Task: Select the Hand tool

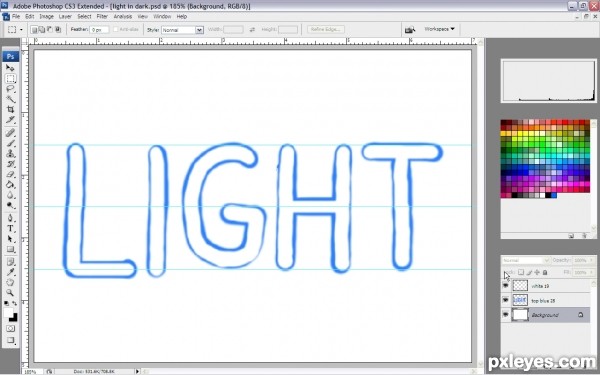Action: point(10,283)
